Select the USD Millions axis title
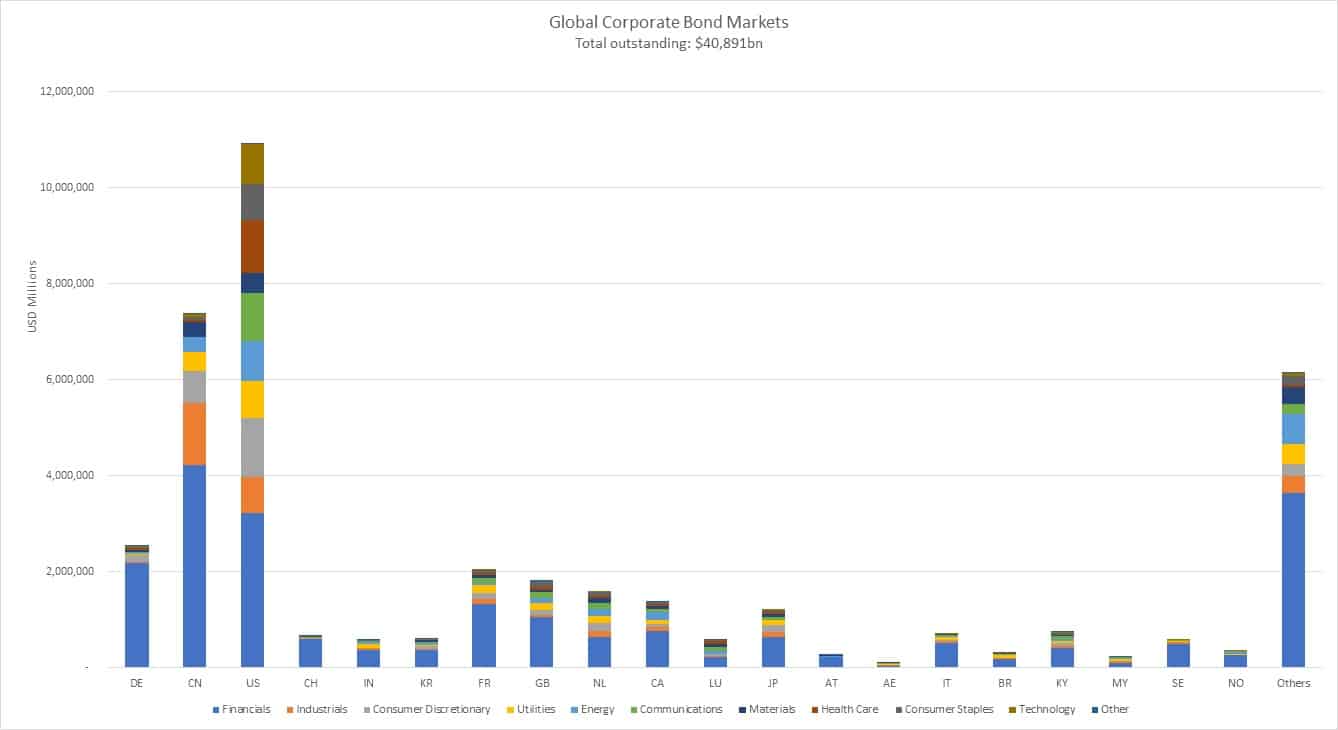1338x730 pixels. pos(32,297)
